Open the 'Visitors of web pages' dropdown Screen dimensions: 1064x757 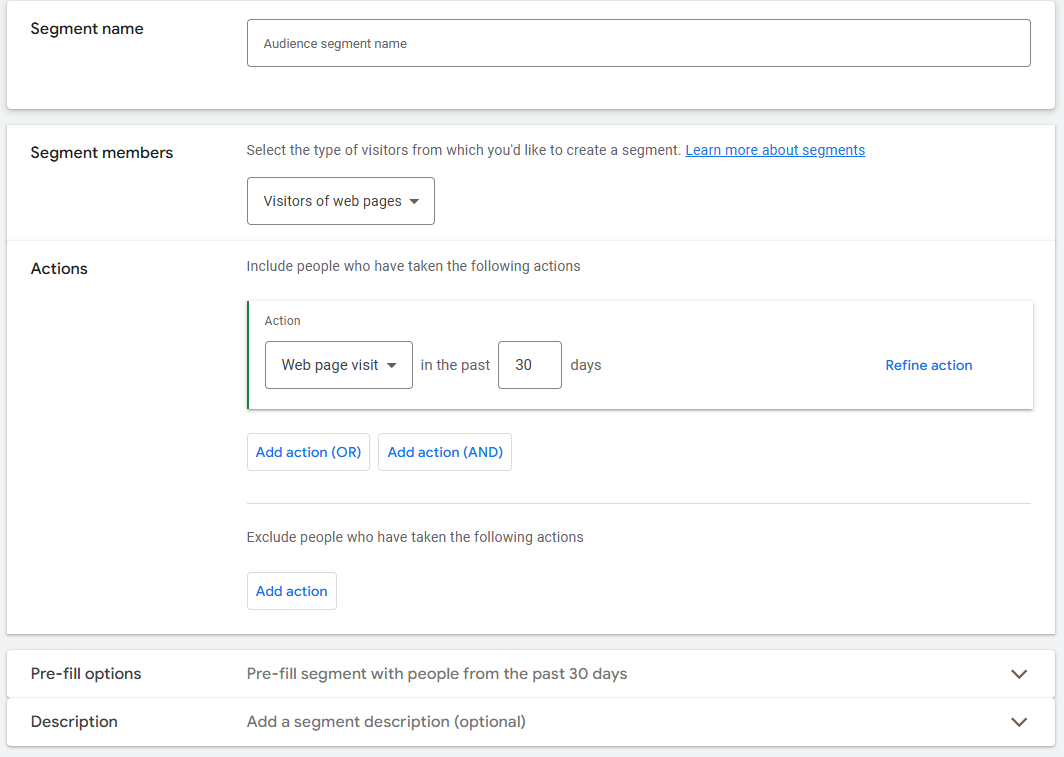point(341,201)
